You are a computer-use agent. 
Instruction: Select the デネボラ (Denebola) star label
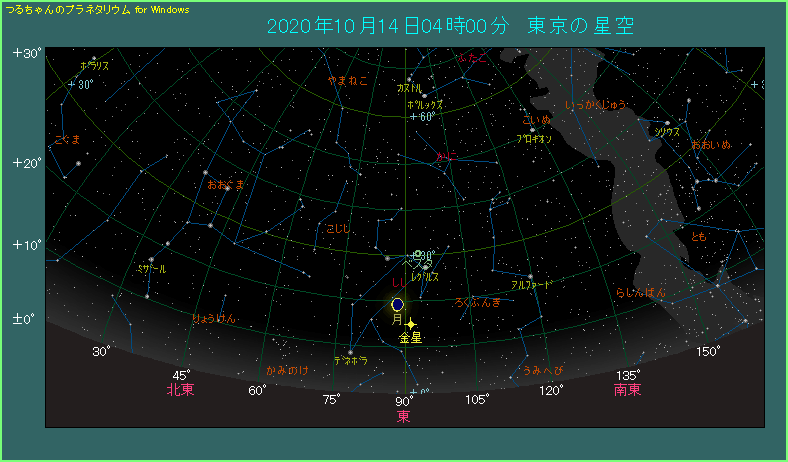point(351,360)
